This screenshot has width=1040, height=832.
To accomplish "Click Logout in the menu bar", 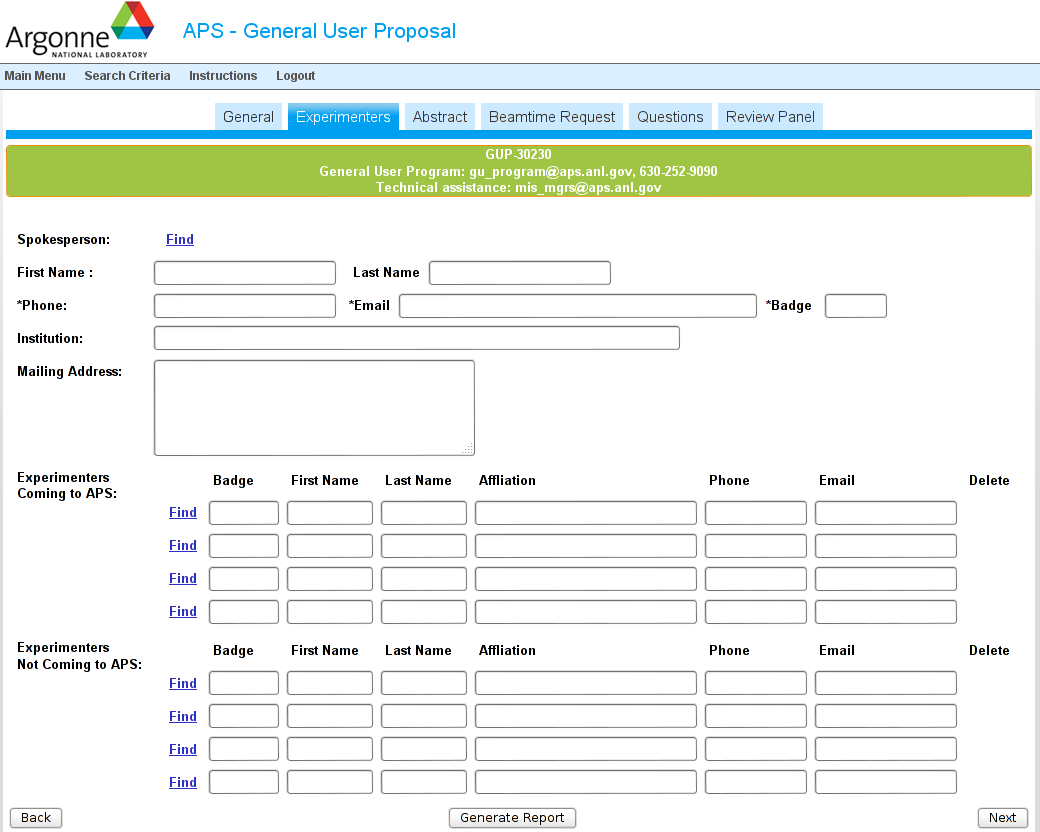I will coord(295,76).
